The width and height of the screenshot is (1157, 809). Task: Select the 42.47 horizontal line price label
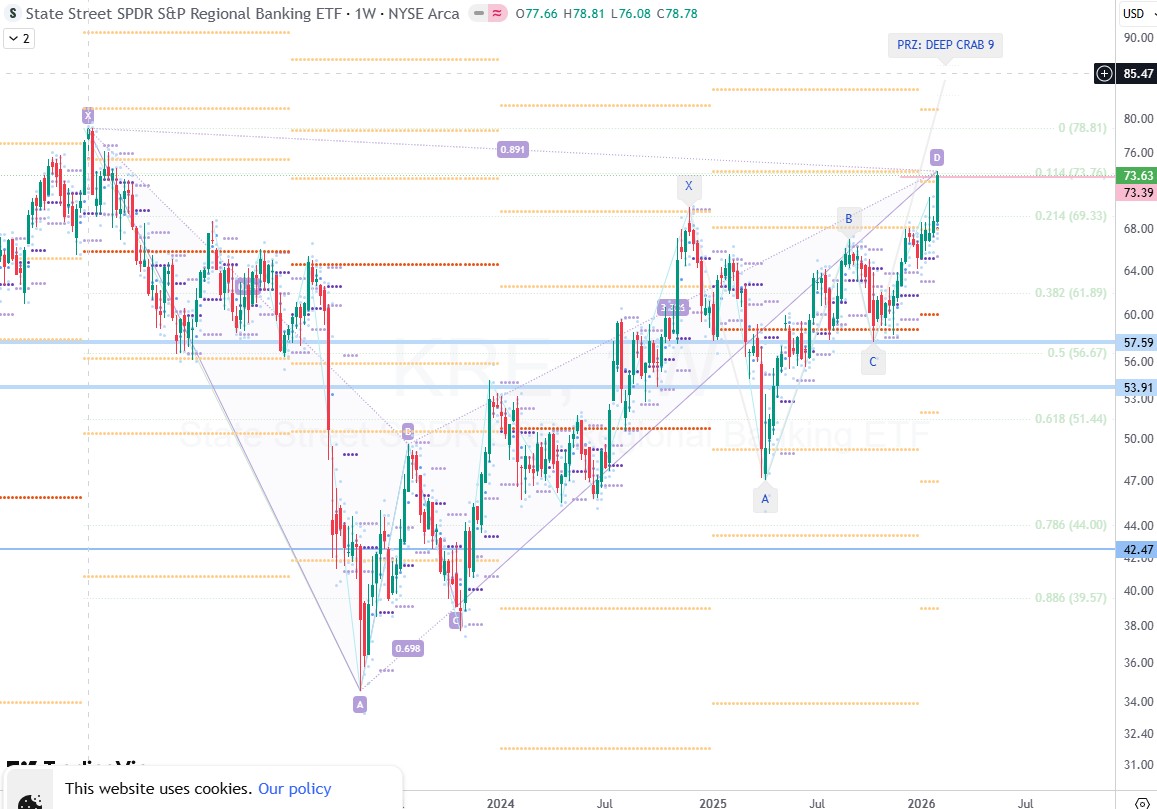[1138, 550]
